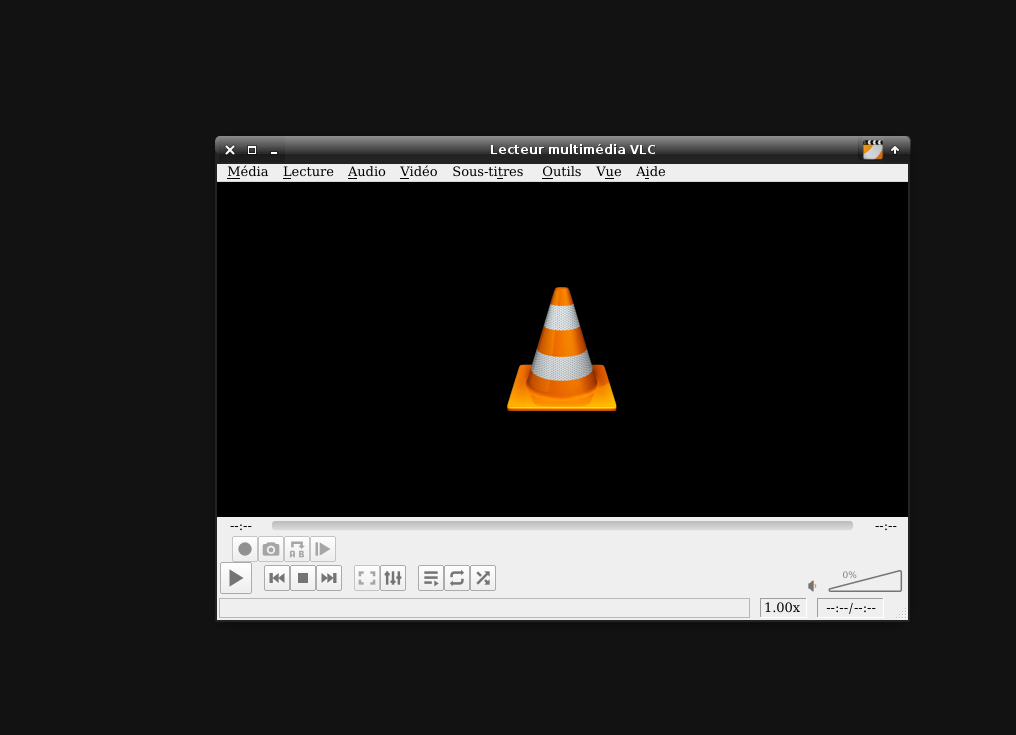Maximize the VLC window
1016x735 pixels.
[252, 150]
